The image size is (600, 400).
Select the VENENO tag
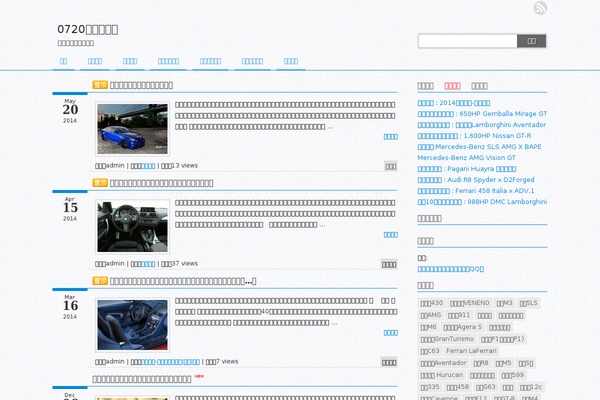click(x=470, y=303)
